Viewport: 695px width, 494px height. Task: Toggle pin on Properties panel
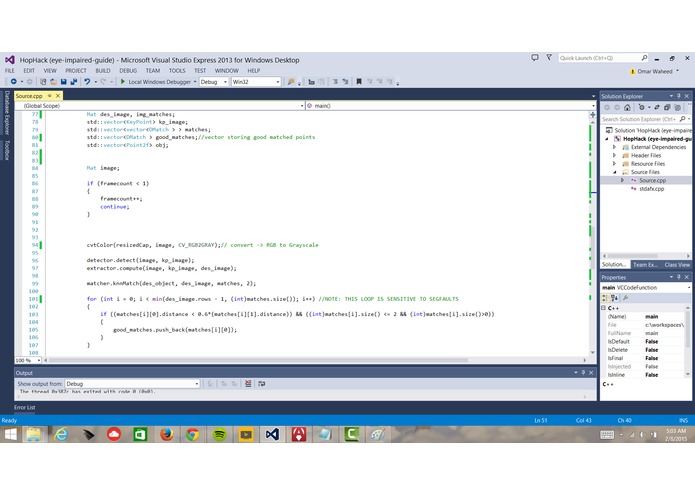pyautogui.click(x=679, y=277)
